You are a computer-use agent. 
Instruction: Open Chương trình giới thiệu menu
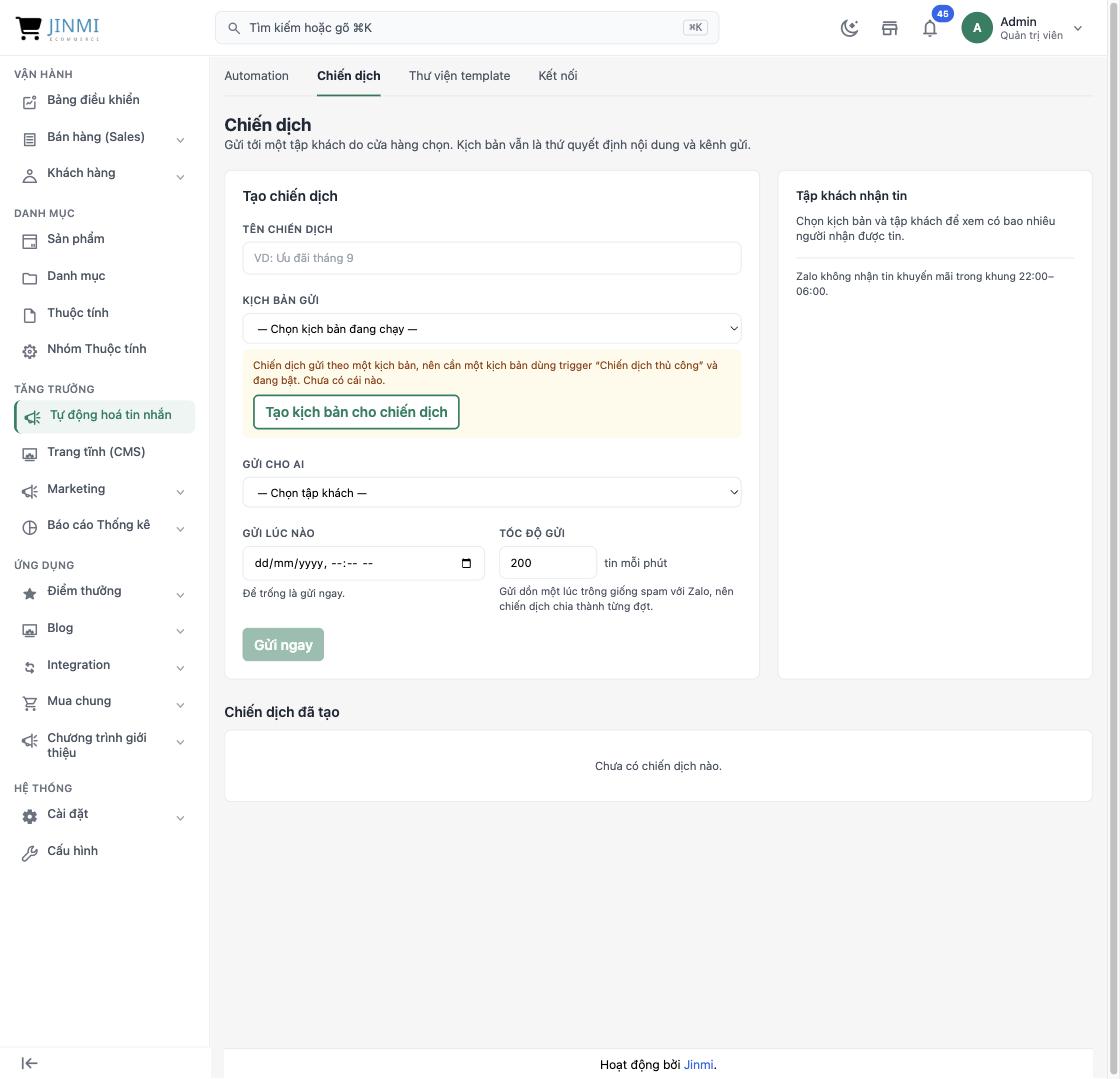click(x=103, y=745)
